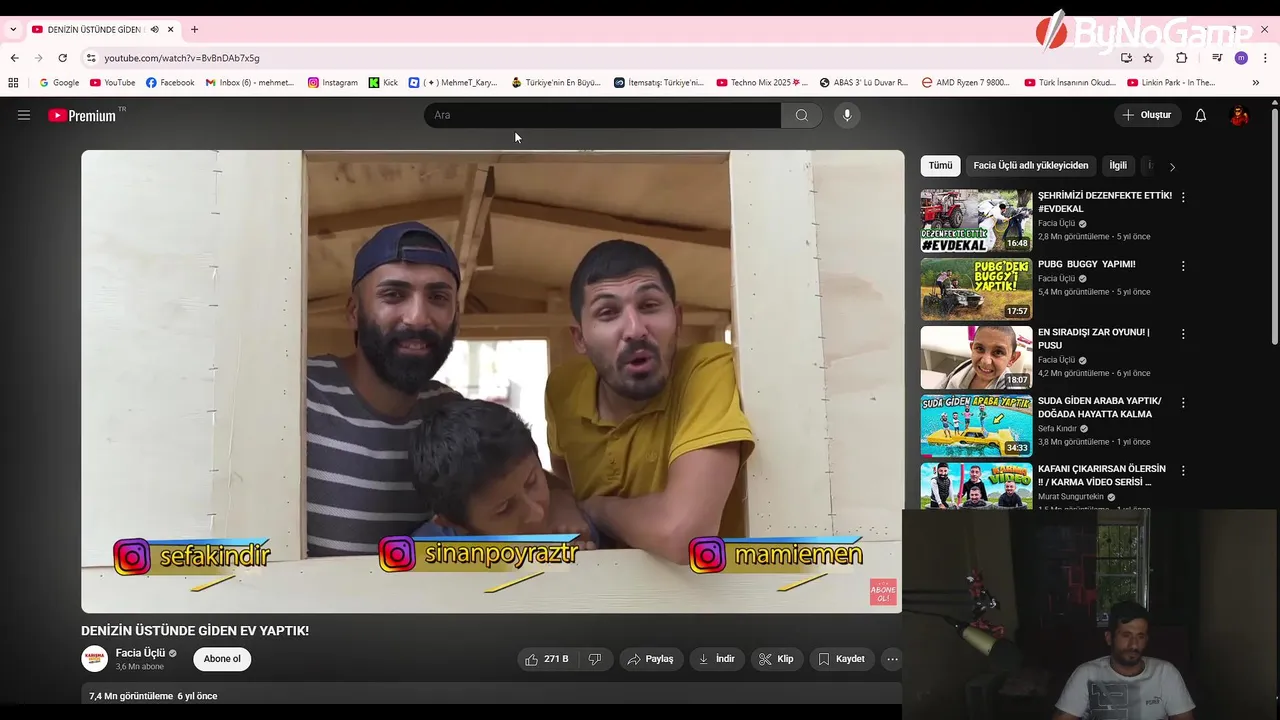Go back with the browser back arrow
Viewport: 1280px width, 720px height.
click(14, 58)
